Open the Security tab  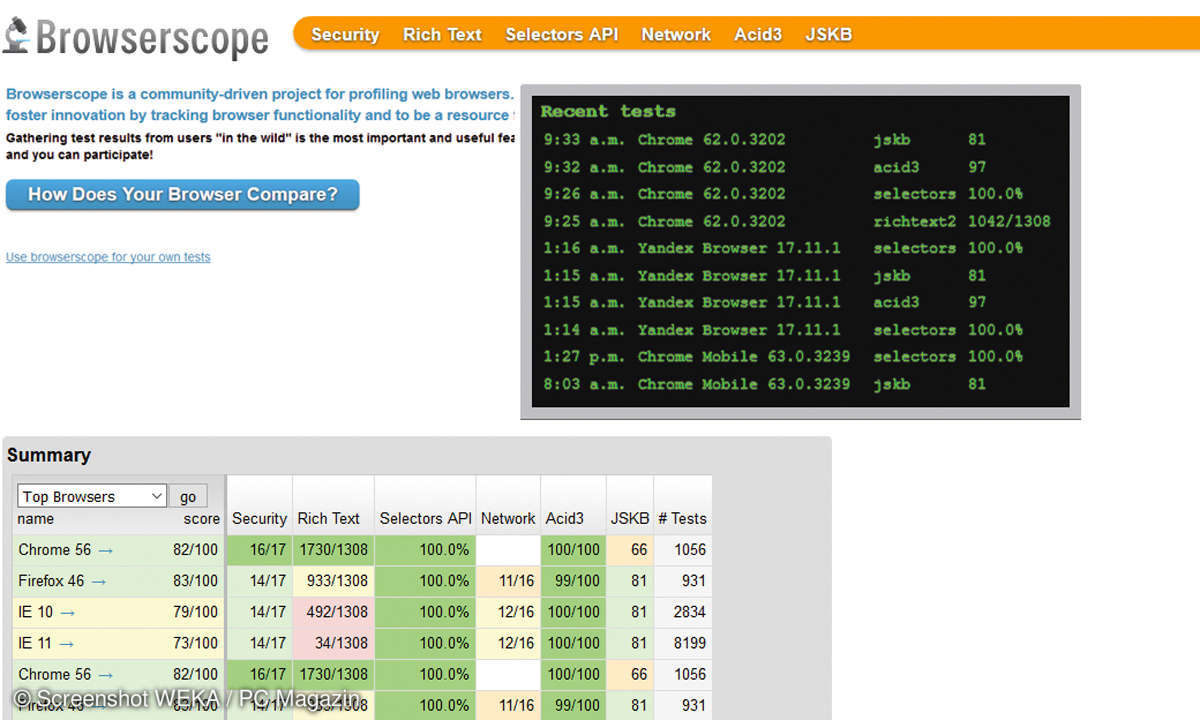pos(345,34)
